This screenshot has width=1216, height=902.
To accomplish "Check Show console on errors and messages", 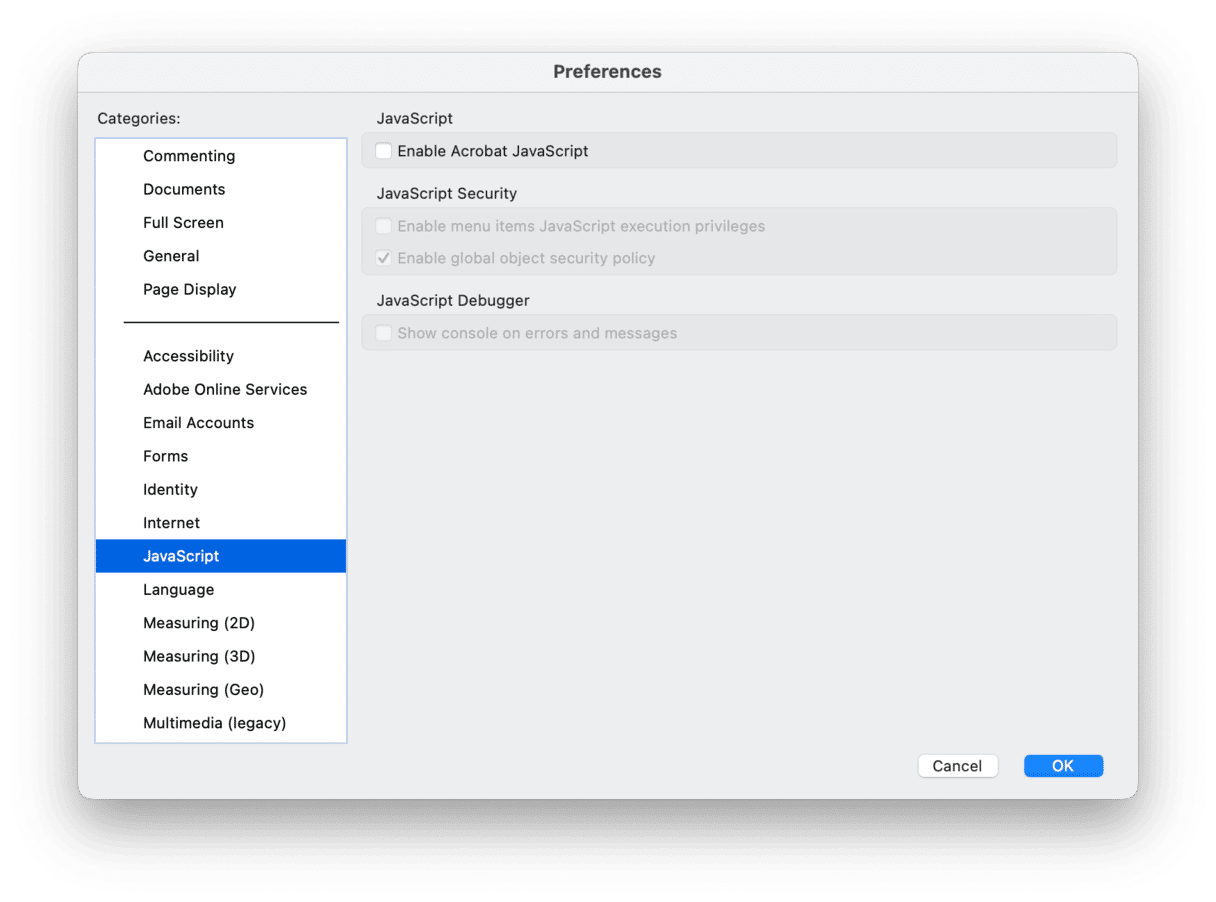I will click(x=384, y=333).
